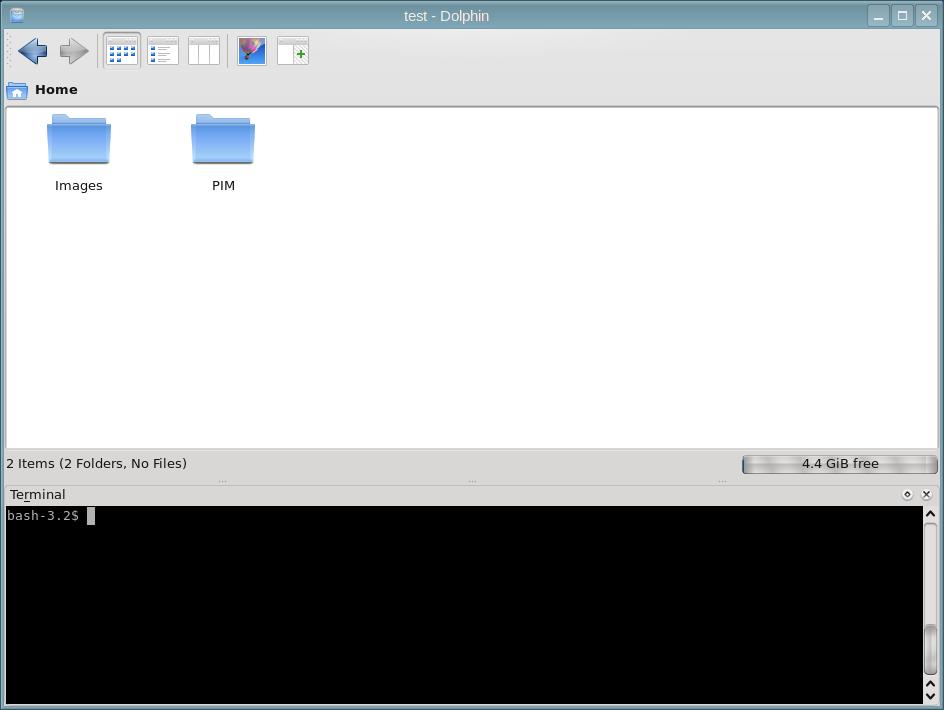Go back with the blue arrow

(x=33, y=51)
